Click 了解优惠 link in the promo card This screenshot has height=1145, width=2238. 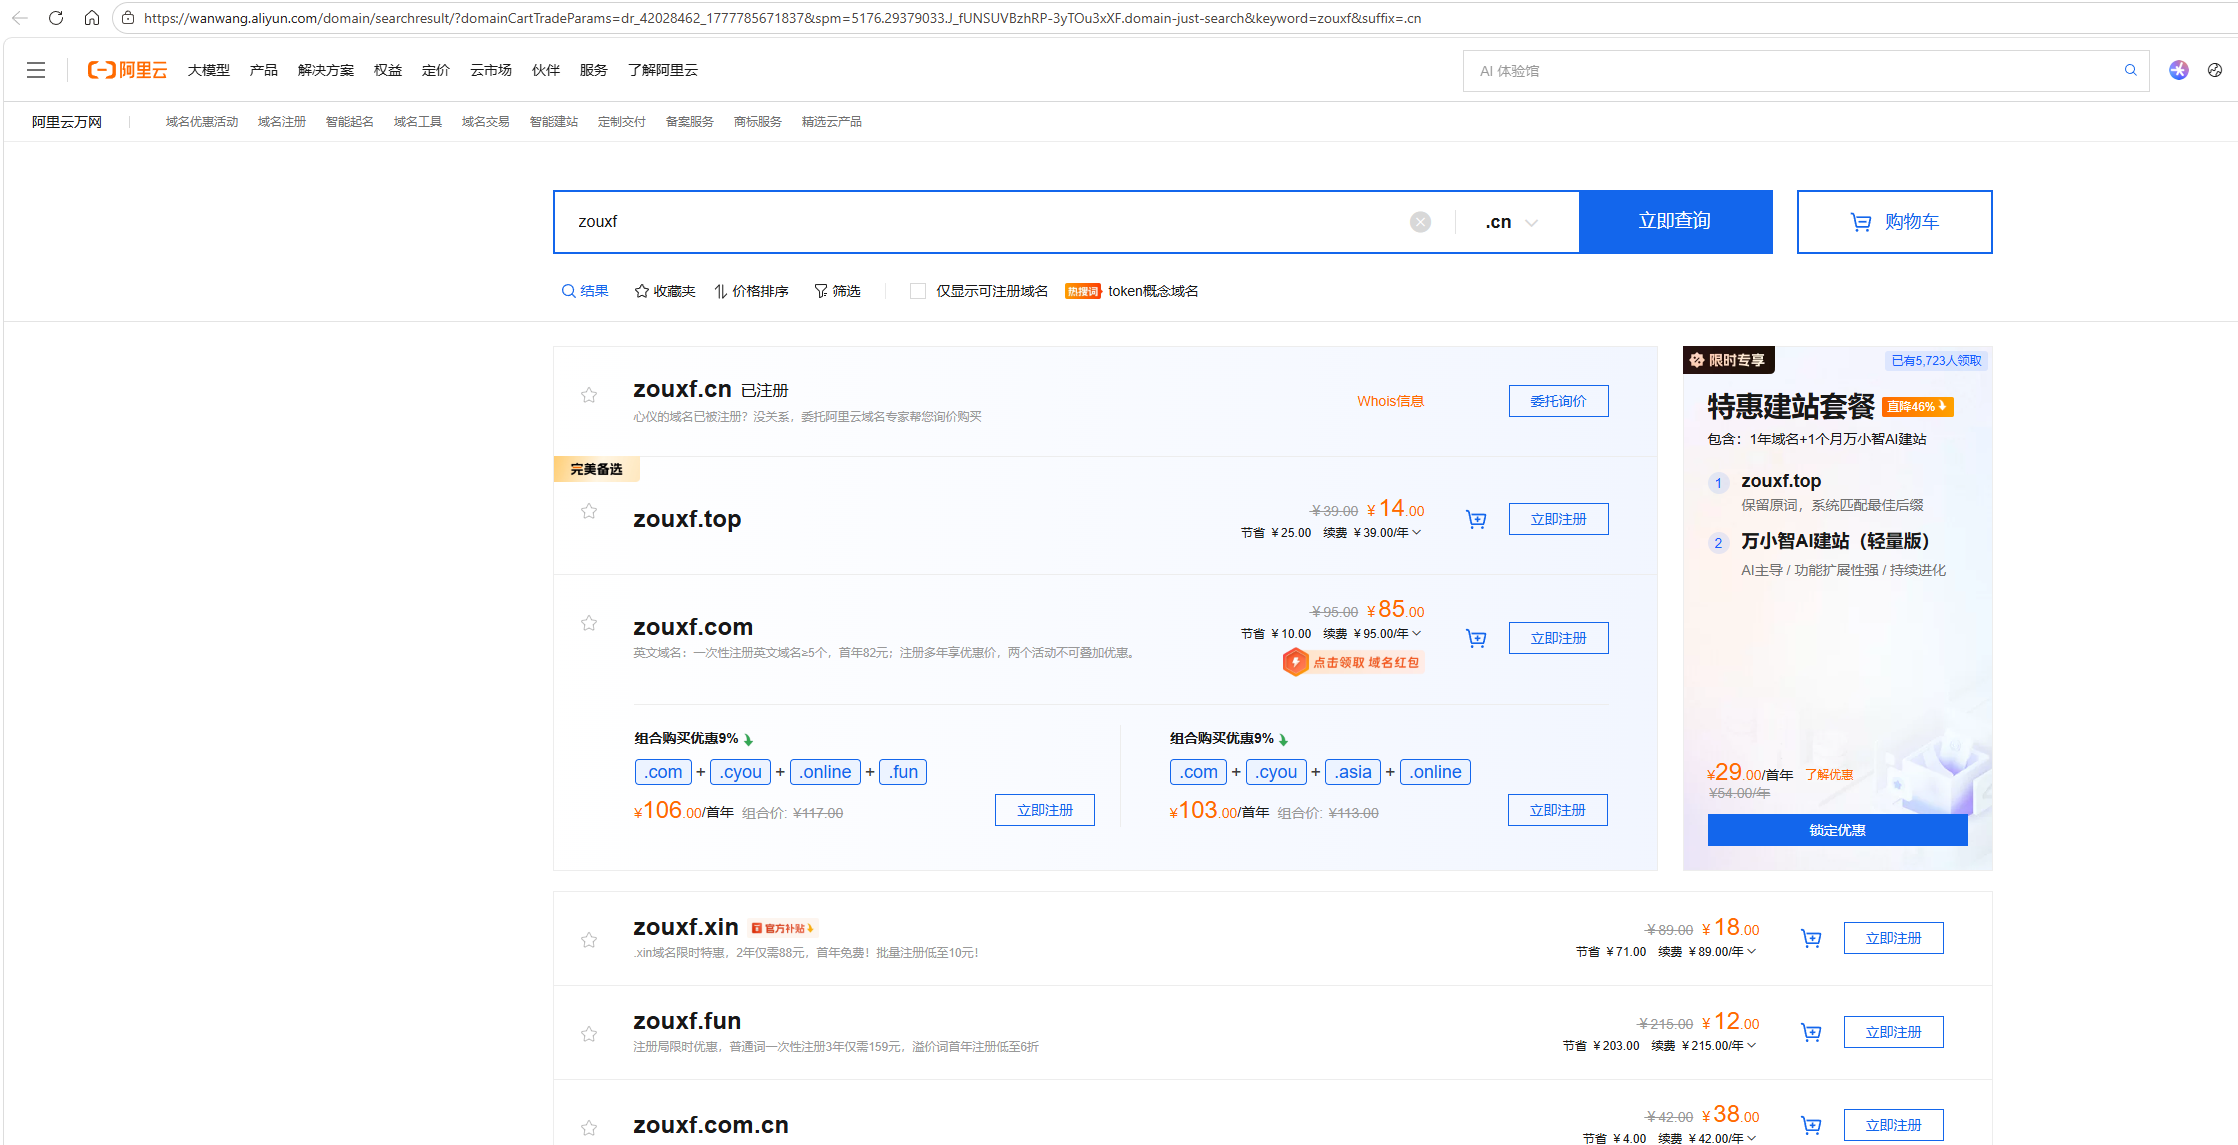[x=1829, y=775]
